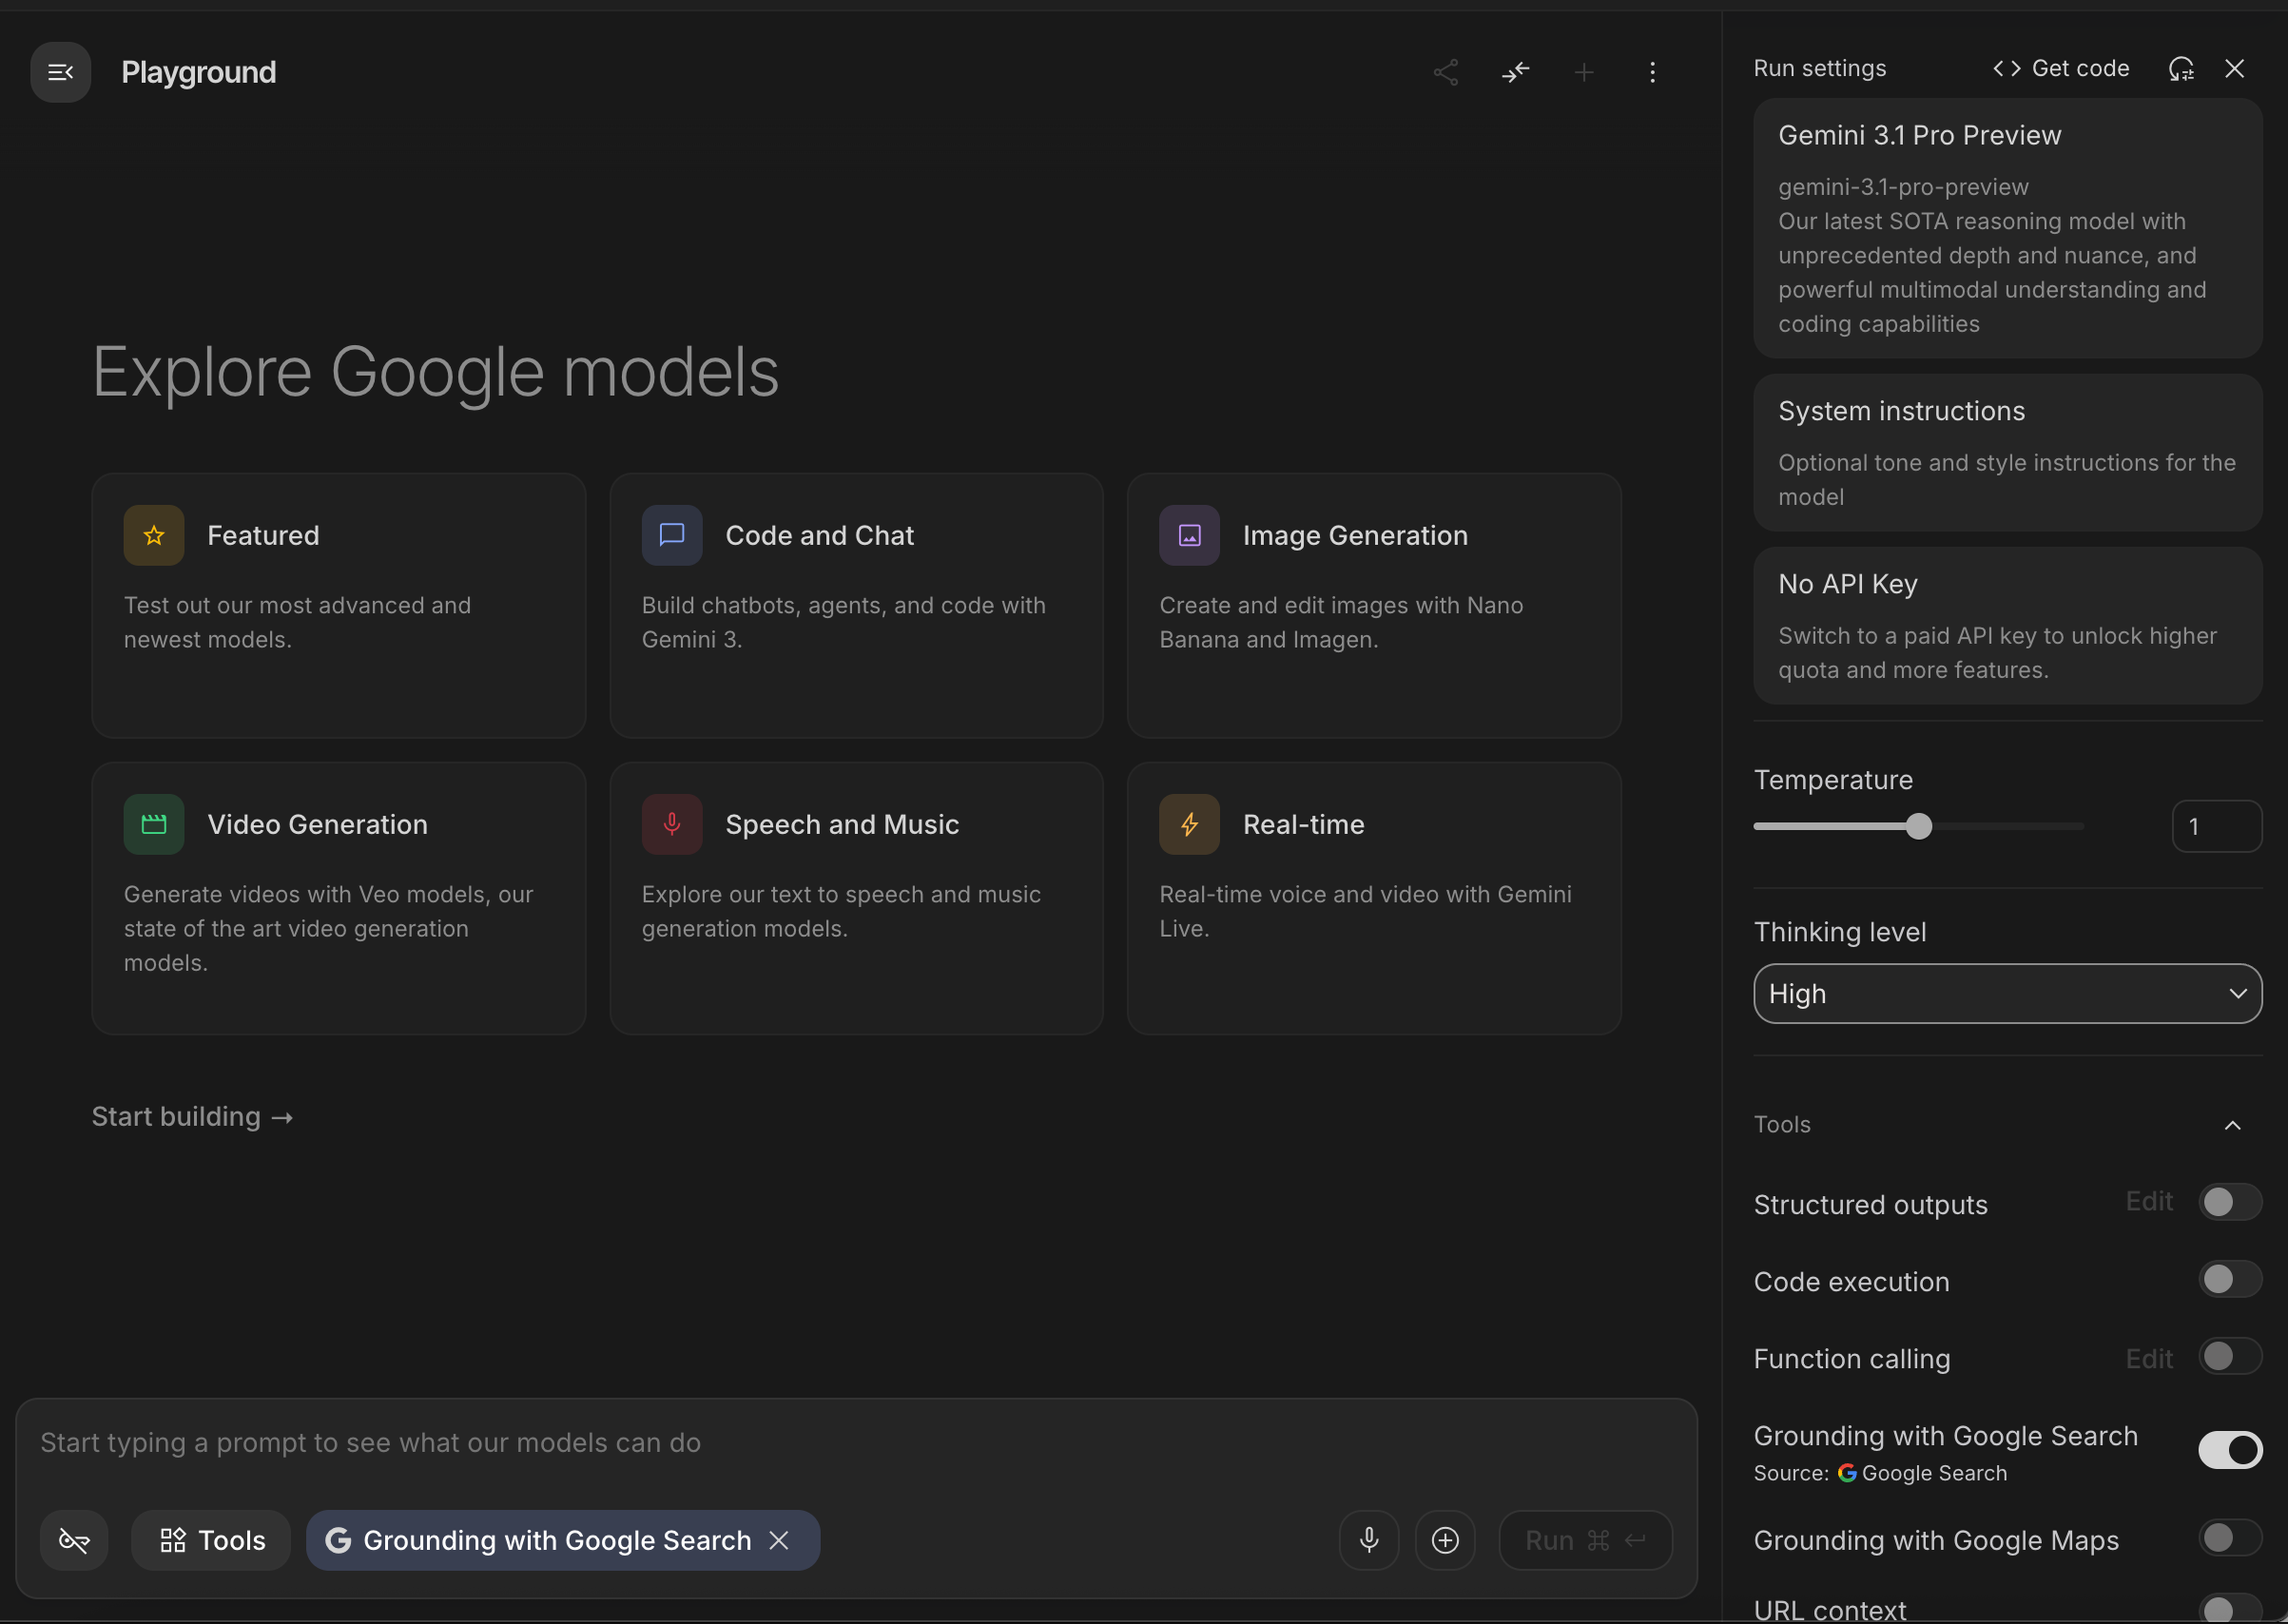Click the microphone icon in prompt bar
2288x1624 pixels.
click(x=1368, y=1540)
